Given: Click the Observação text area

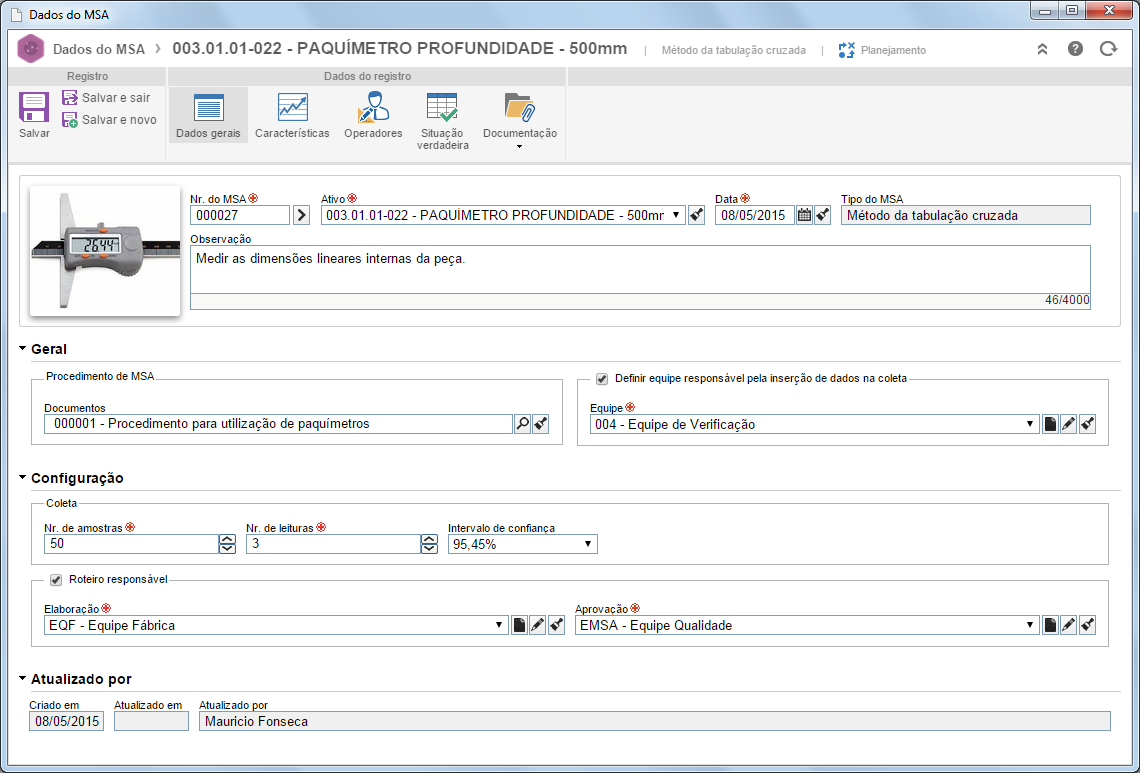Looking at the screenshot, I should click(640, 270).
